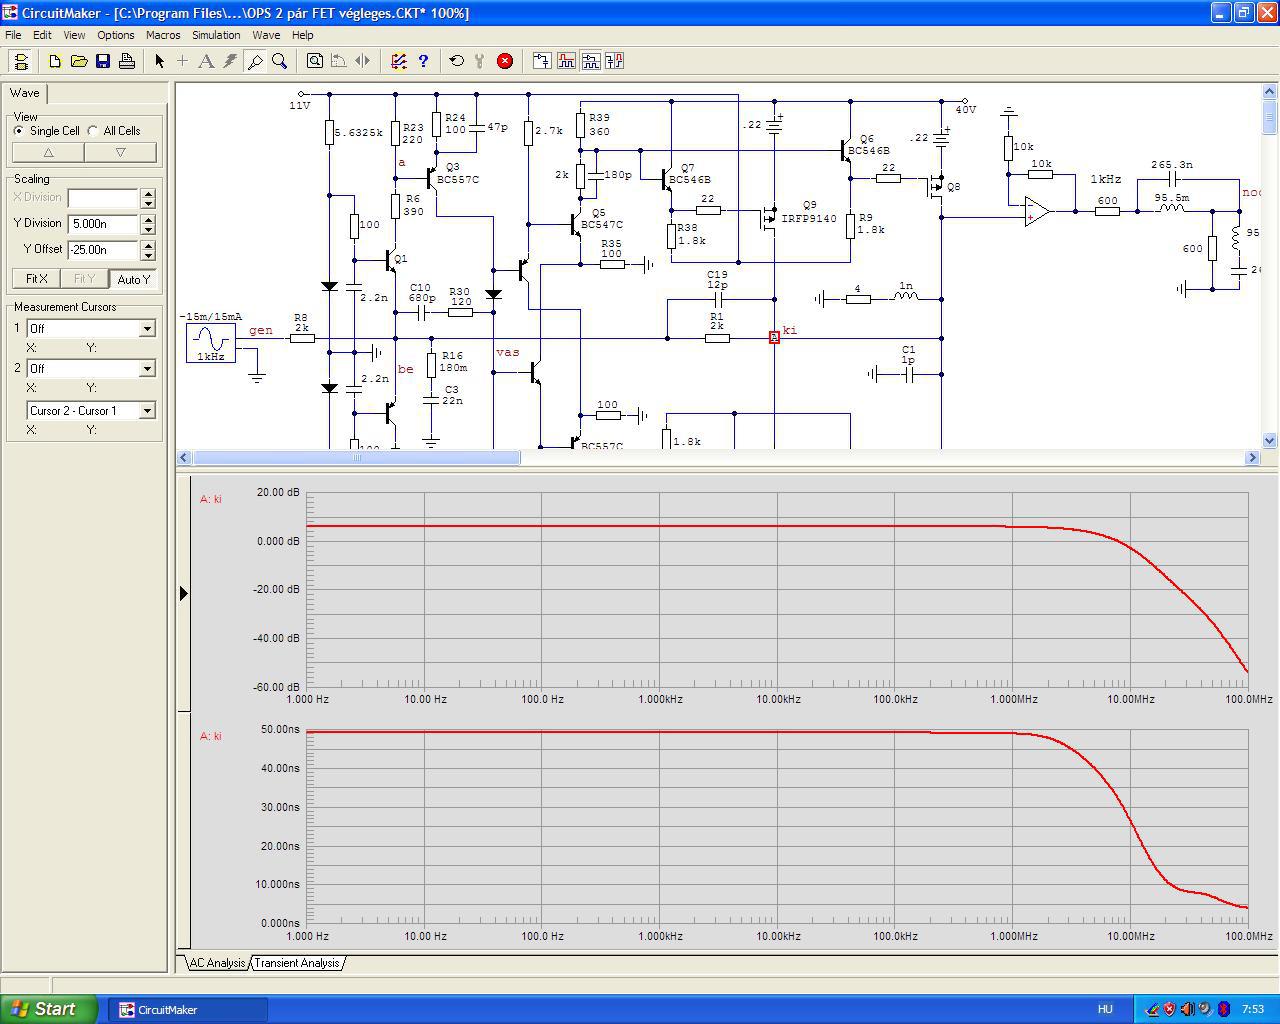The width and height of the screenshot is (1280, 1024).
Task: Click the trace waveform toolbar icon
Action: coord(566,61)
